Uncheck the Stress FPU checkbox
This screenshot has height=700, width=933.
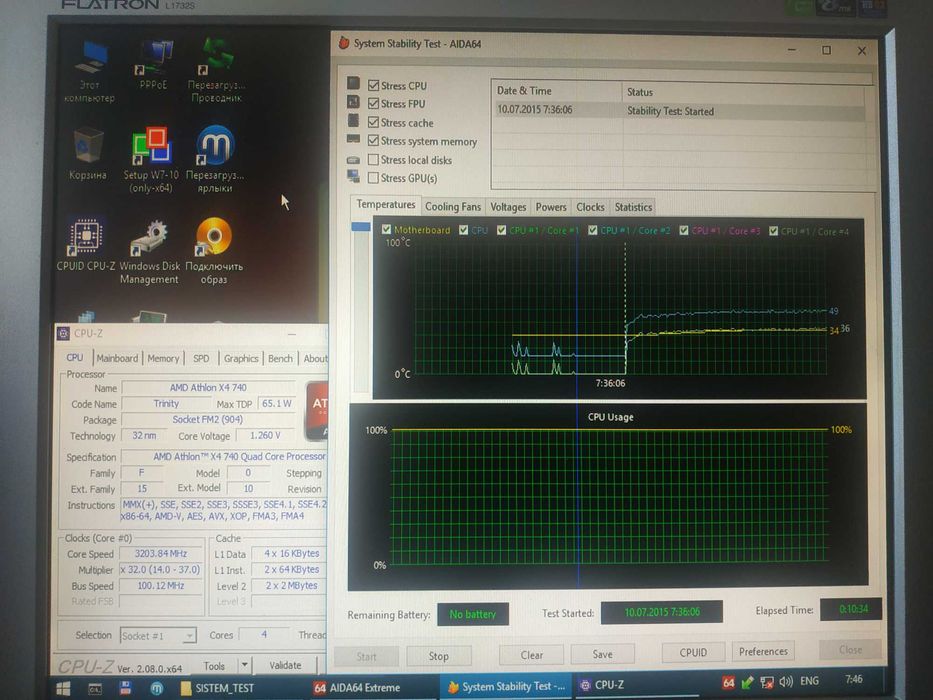click(x=374, y=104)
